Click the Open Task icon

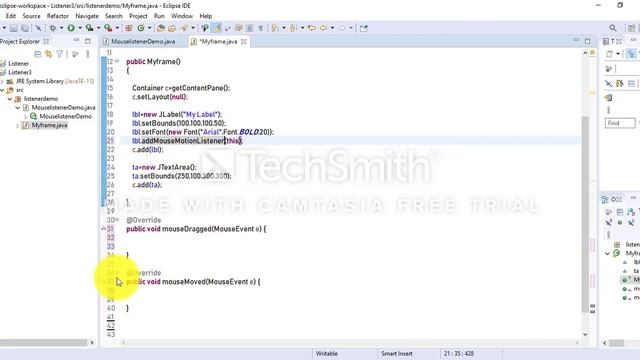pos(172,28)
